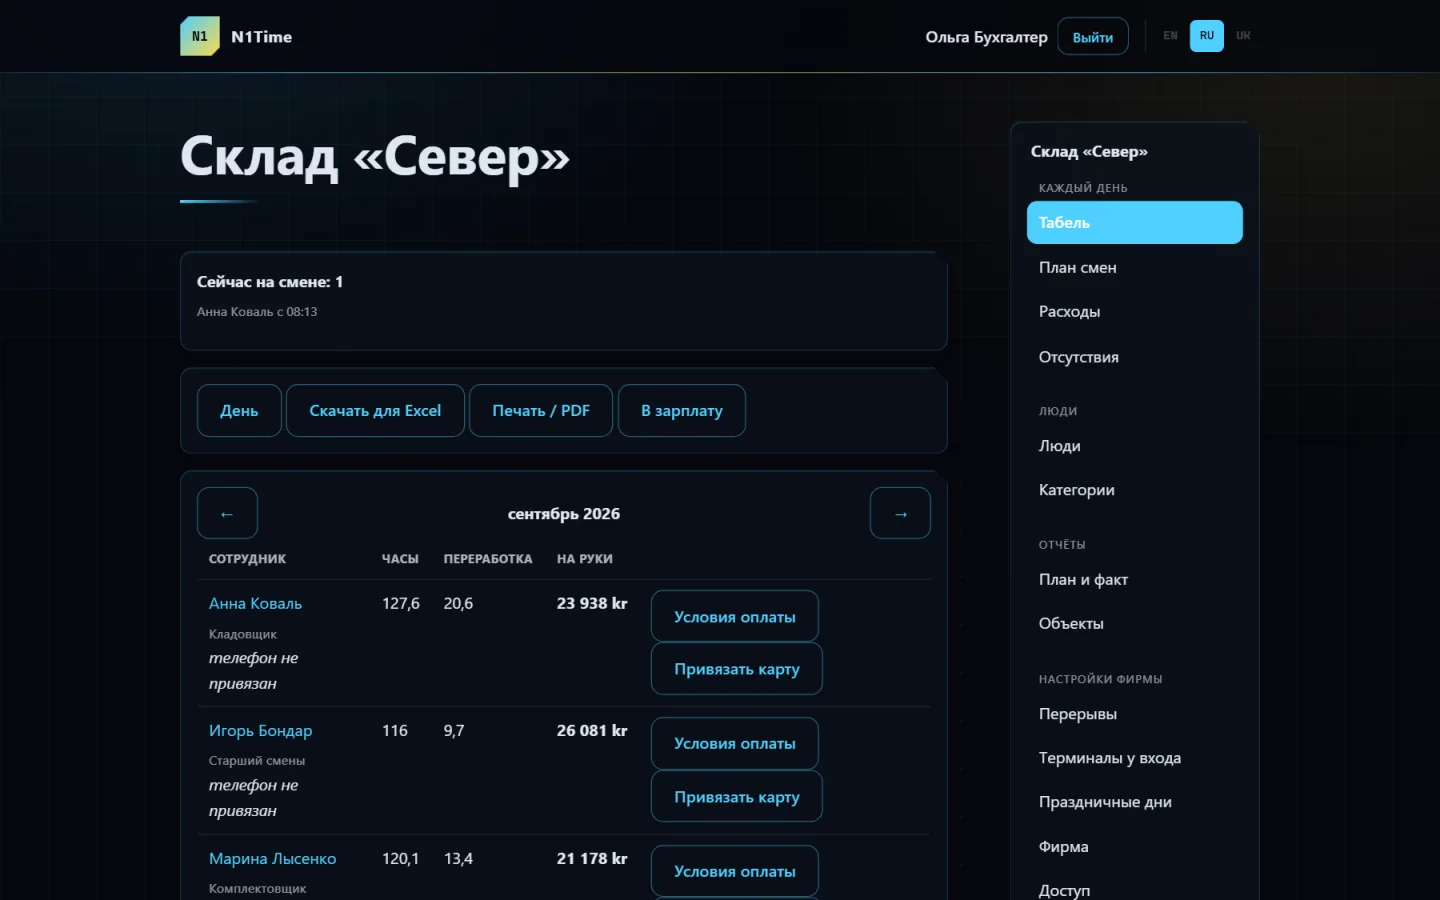Click overtime value 13,4

pyautogui.click(x=458, y=859)
